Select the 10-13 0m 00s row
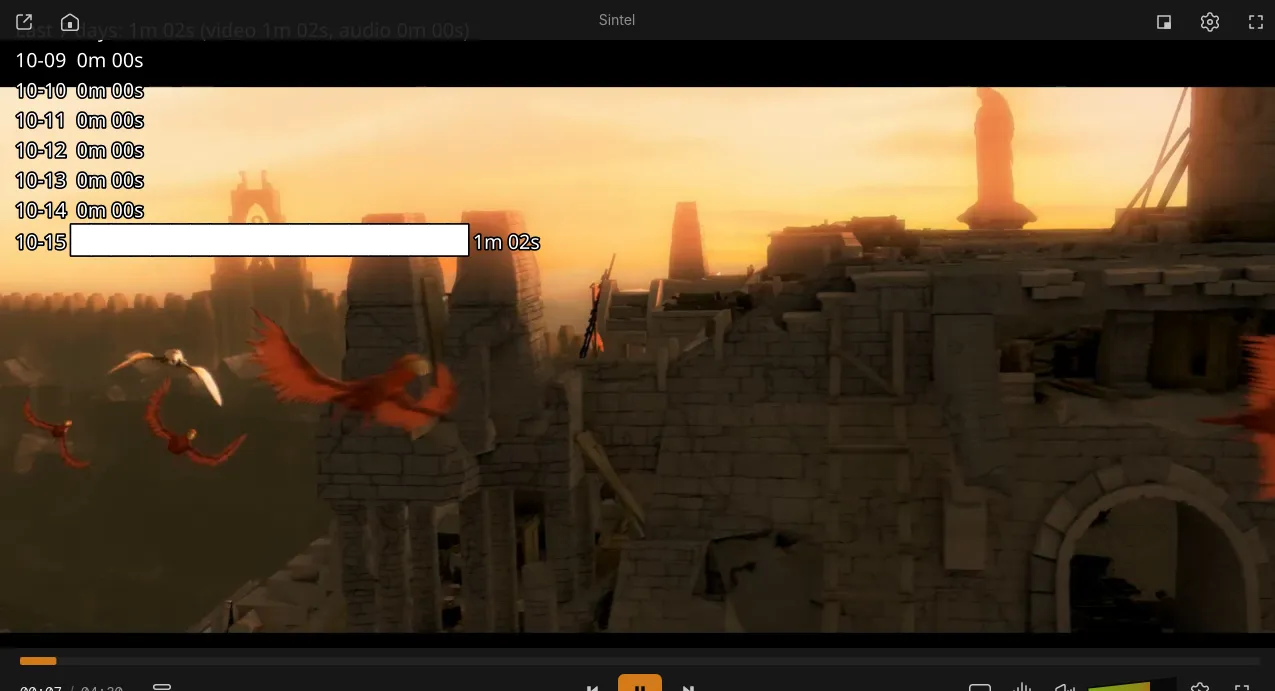The image size is (1275, 691). click(80, 181)
